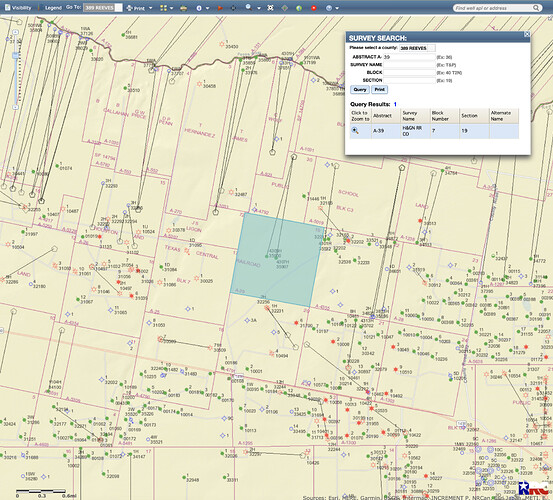
Task: Click the red flag icon in toolbar
Action: [x=220, y=8]
